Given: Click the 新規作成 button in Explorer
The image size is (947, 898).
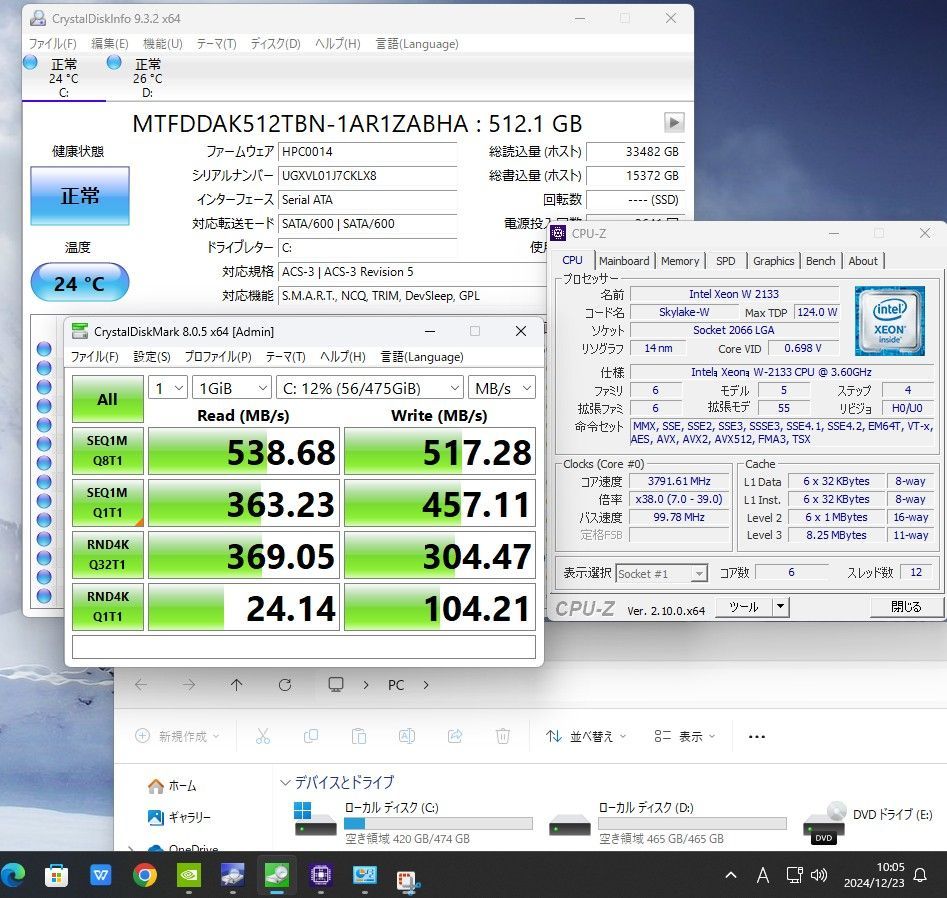Looking at the screenshot, I should 177,736.
